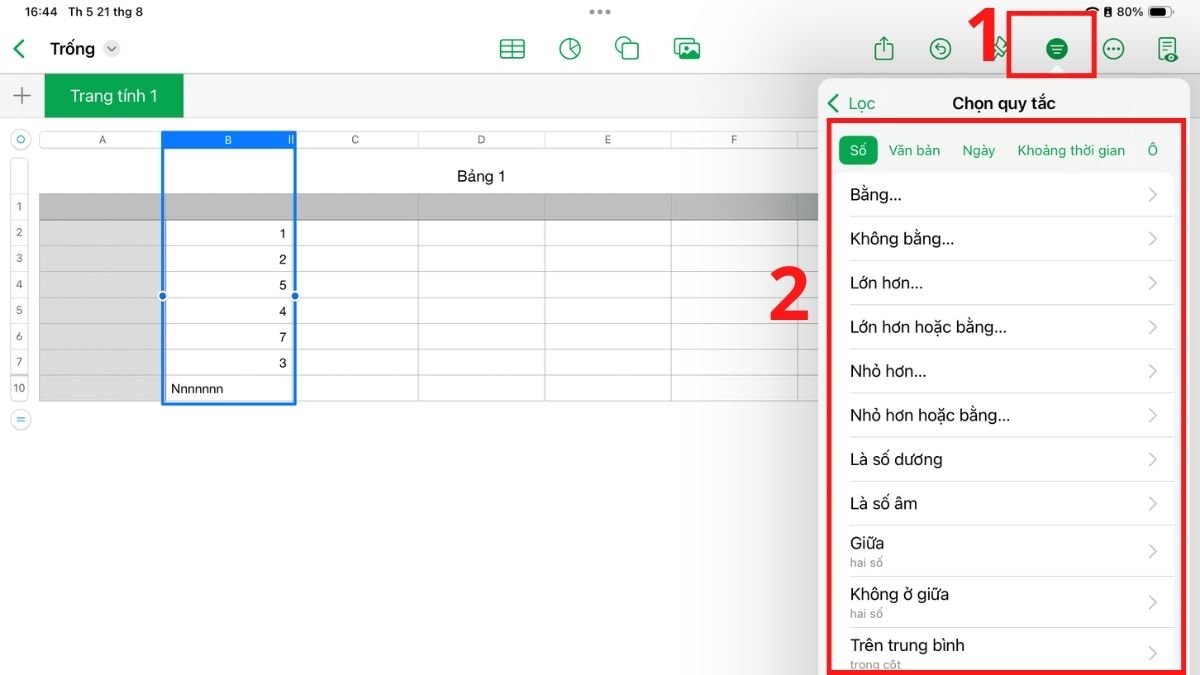This screenshot has height=675, width=1200.
Task: Tap the multitasking three dots
Action: (x=600, y=12)
